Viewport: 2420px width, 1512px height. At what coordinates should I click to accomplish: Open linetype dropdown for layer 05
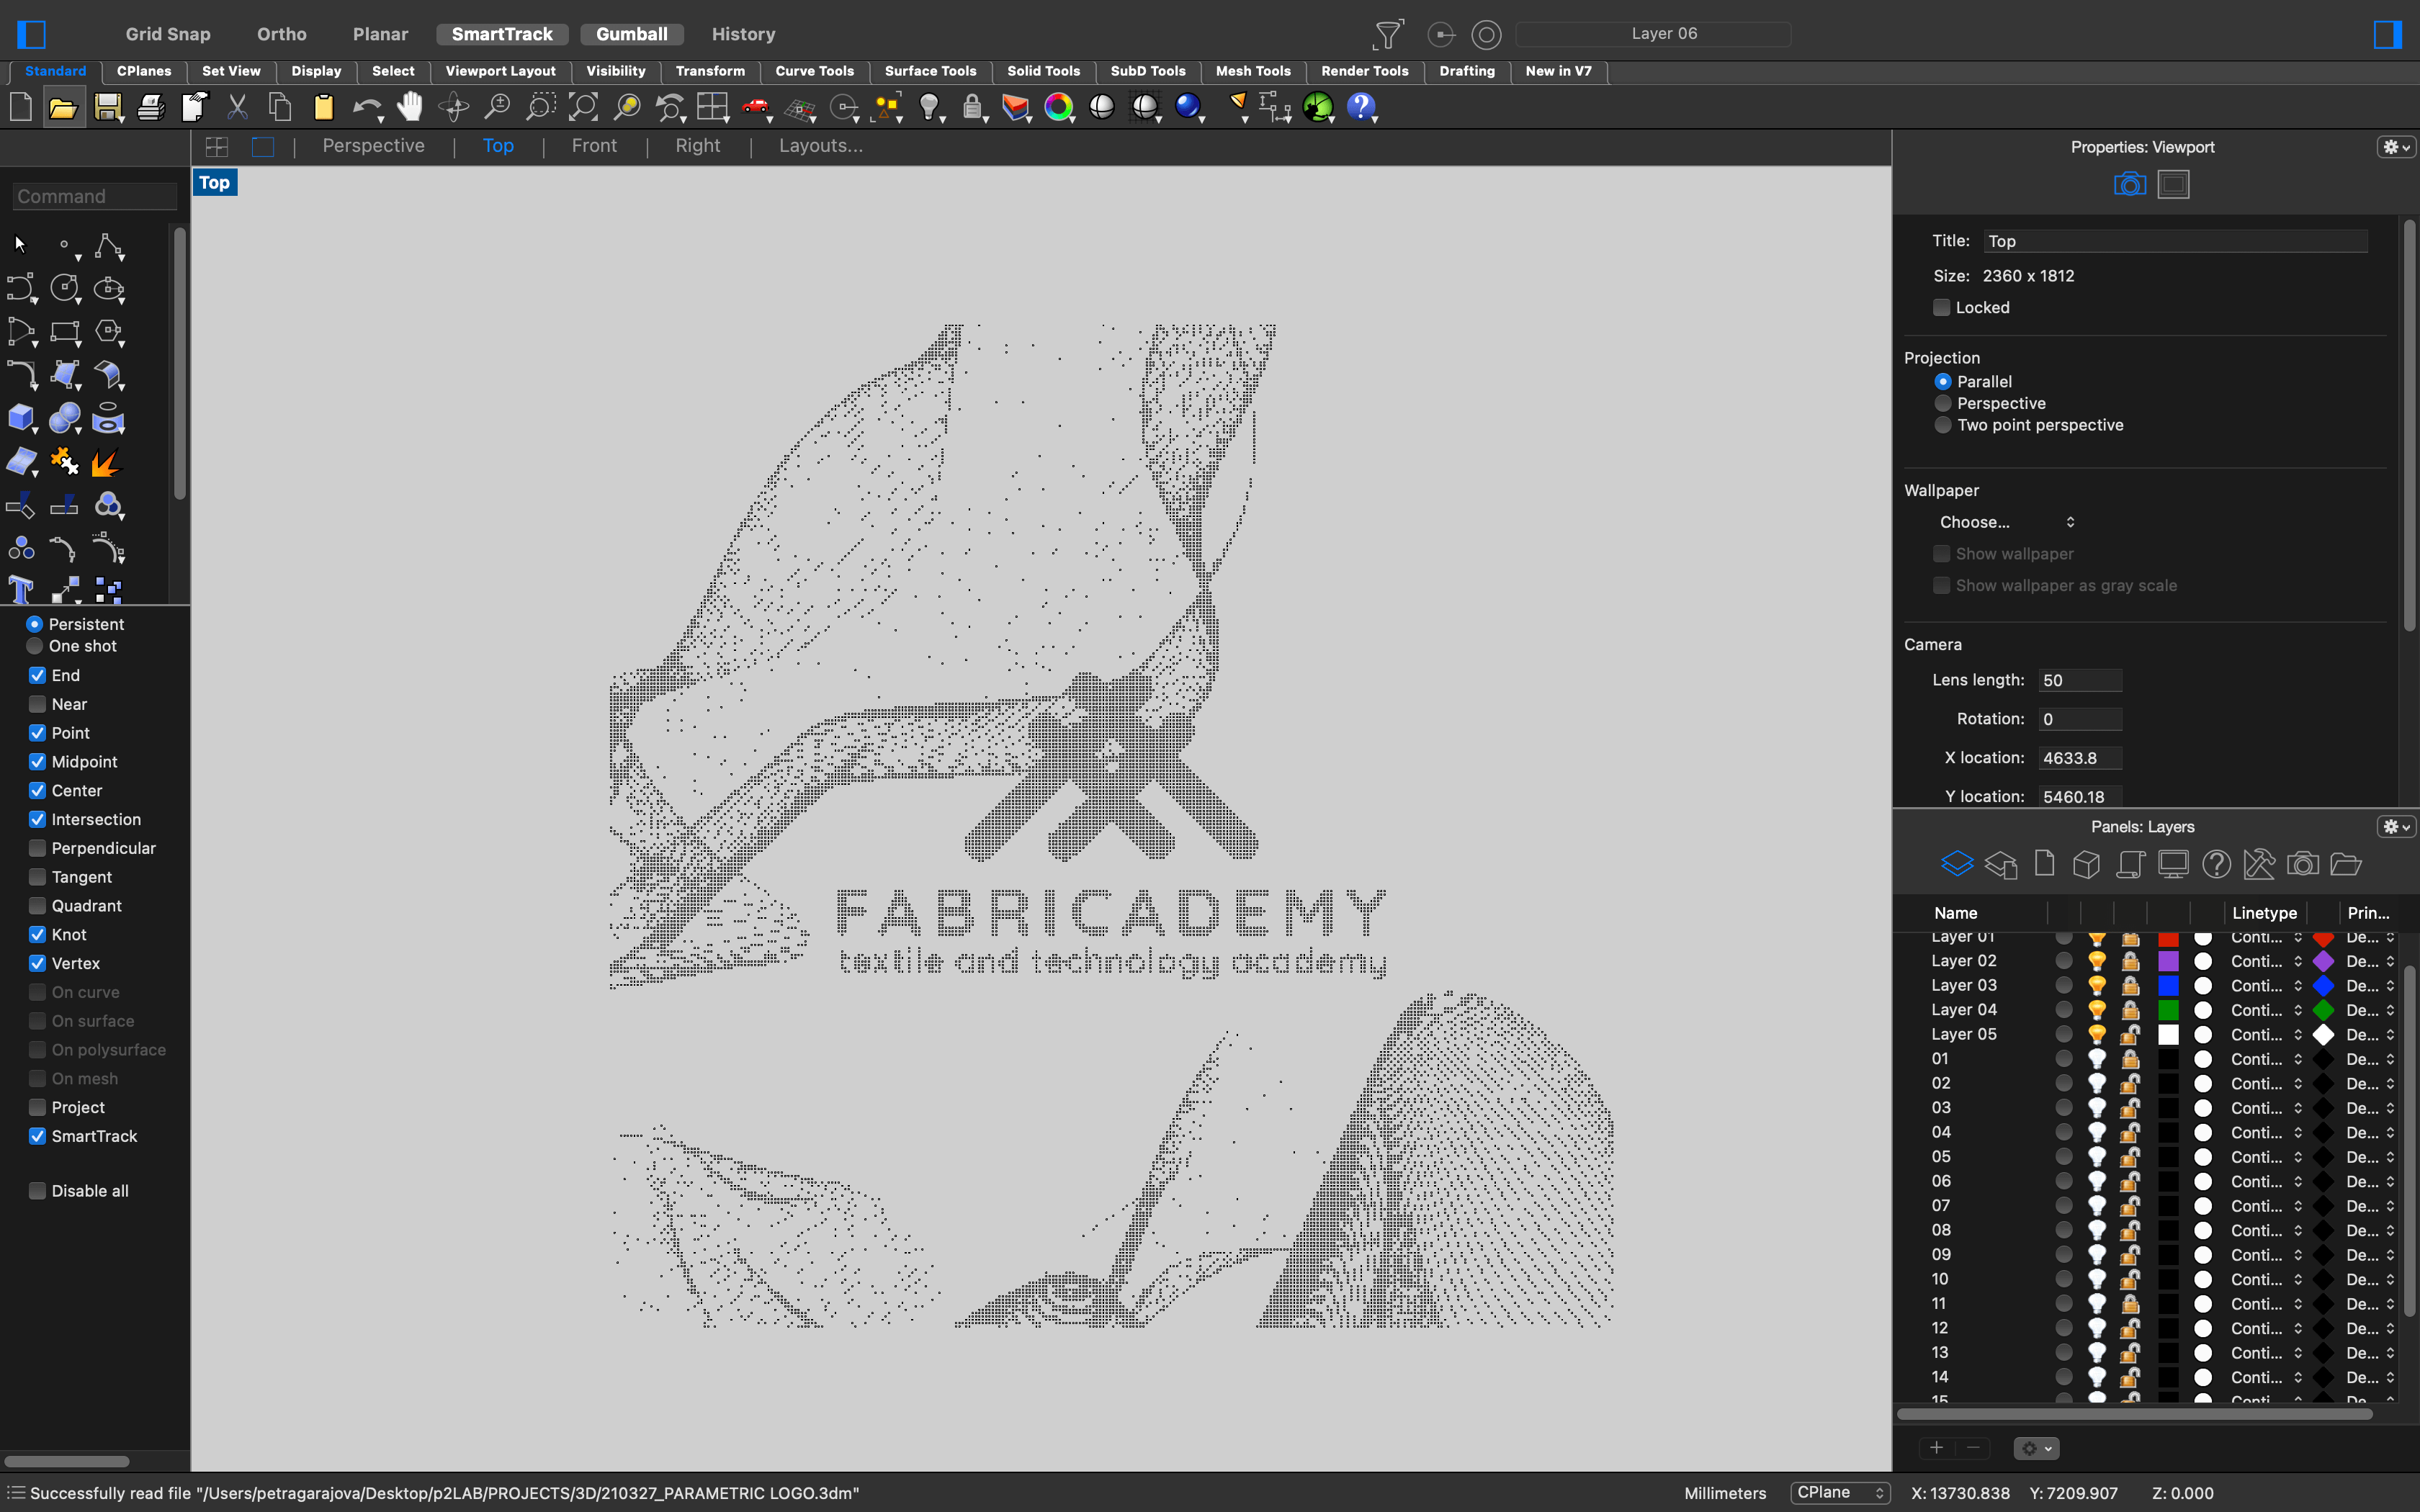point(2266,1034)
